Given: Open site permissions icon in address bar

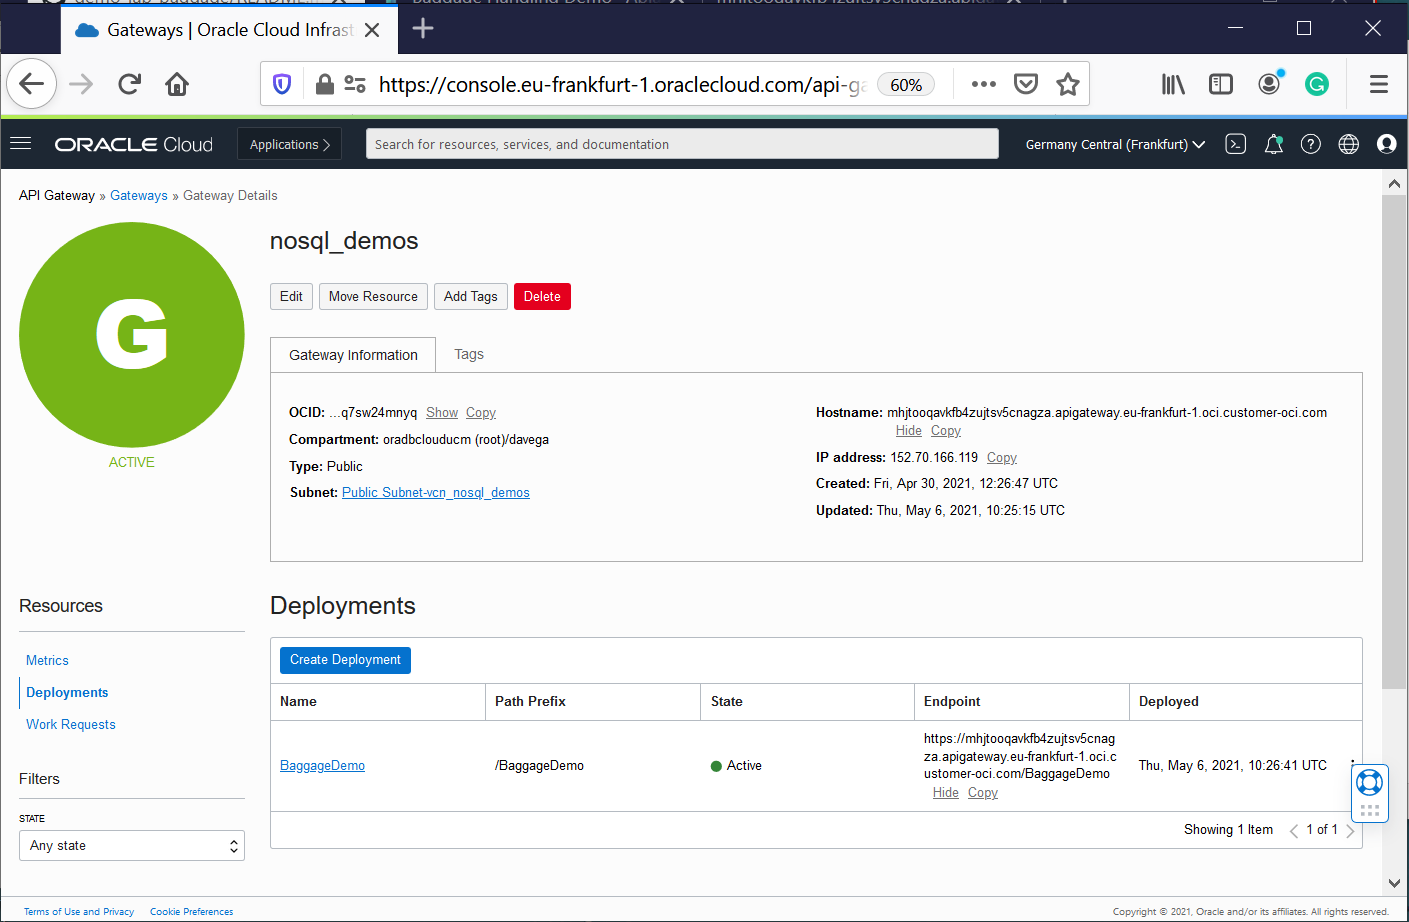Looking at the screenshot, I should pos(354,84).
